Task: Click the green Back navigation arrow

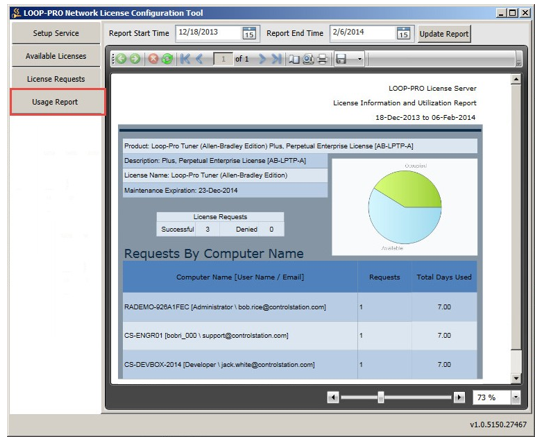Action: tap(121, 59)
